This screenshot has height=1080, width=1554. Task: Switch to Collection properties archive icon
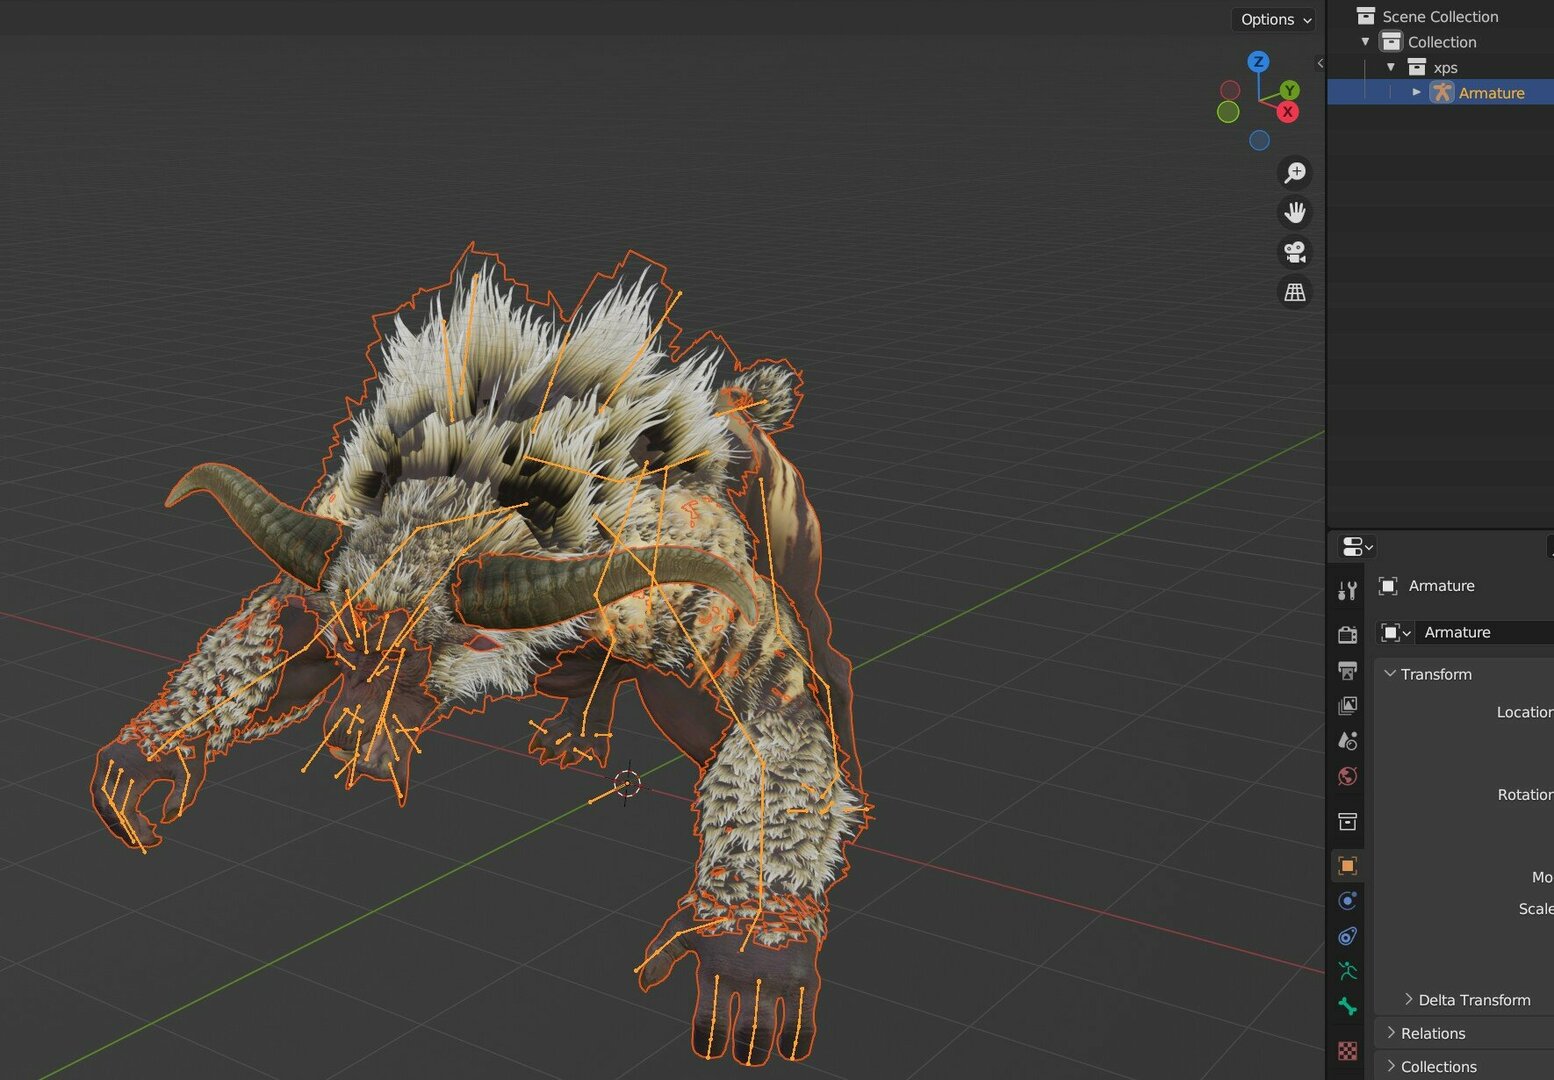click(1347, 821)
